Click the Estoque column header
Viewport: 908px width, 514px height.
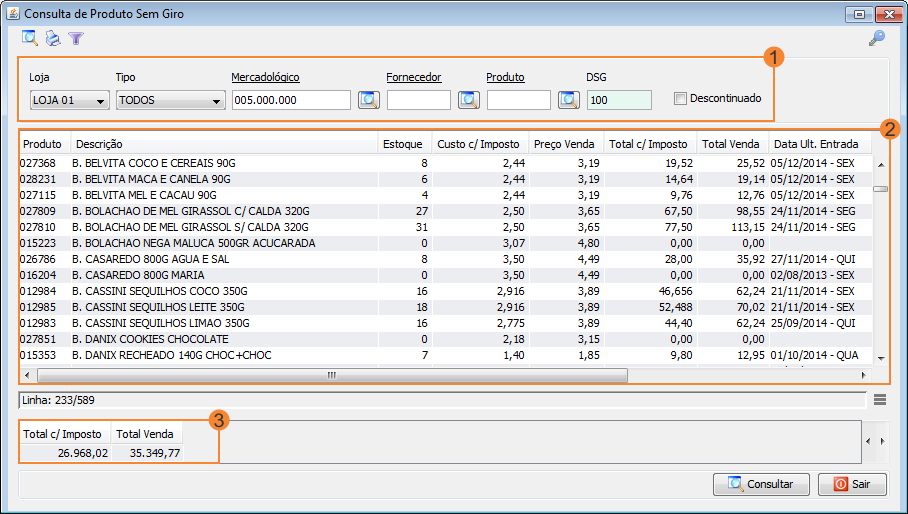[x=403, y=144]
